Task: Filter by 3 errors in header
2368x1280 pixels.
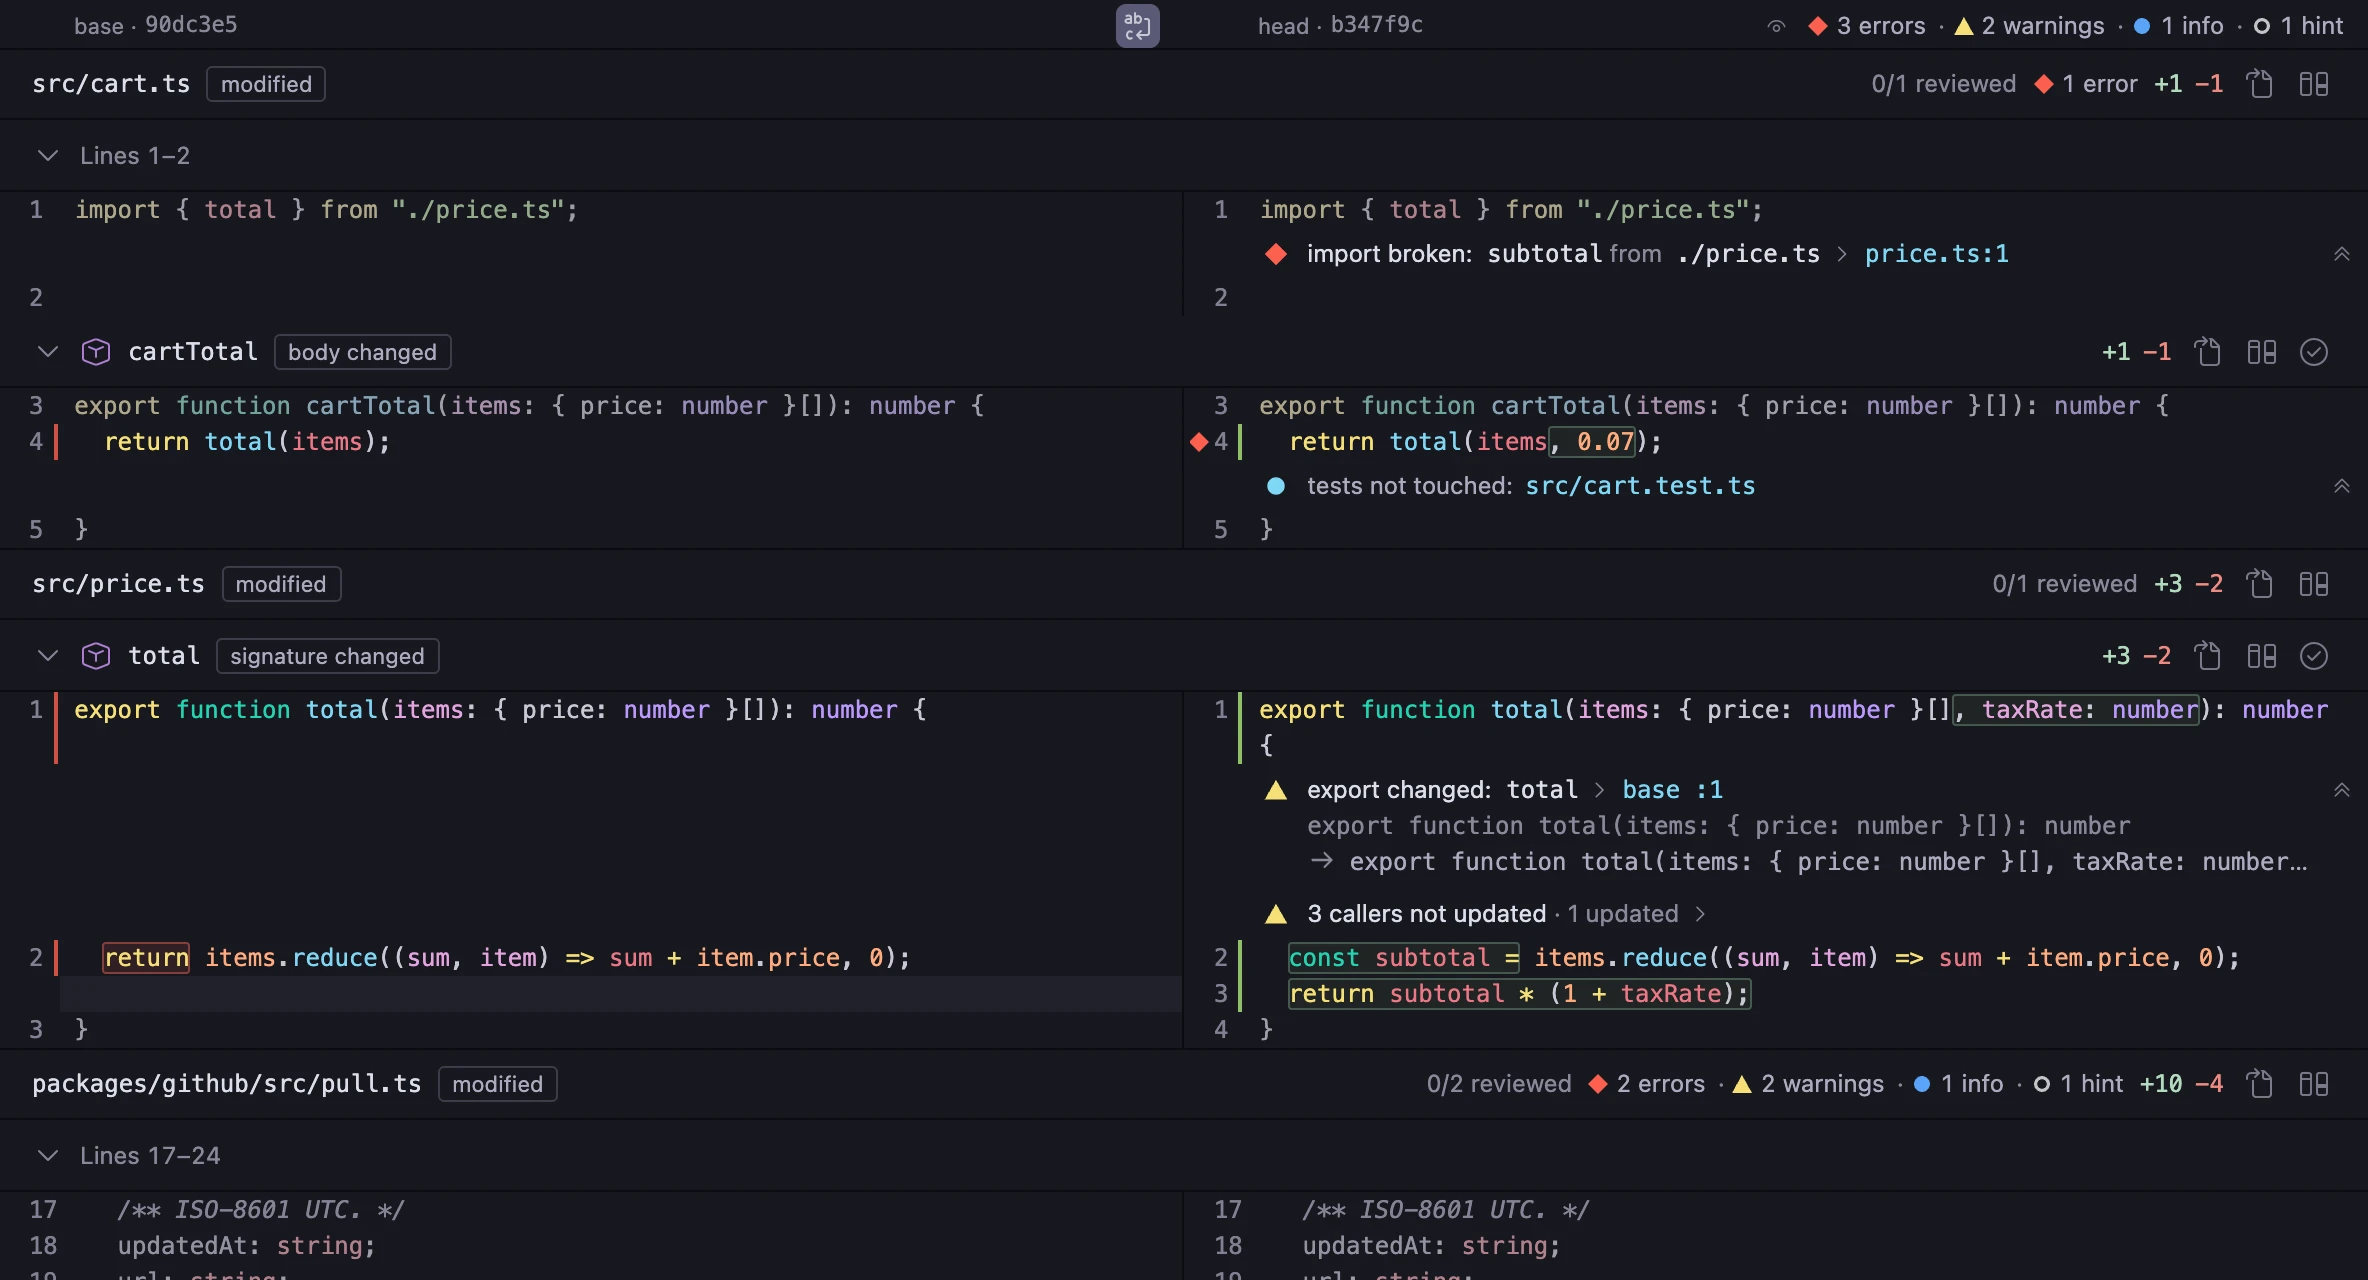Action: (1867, 26)
